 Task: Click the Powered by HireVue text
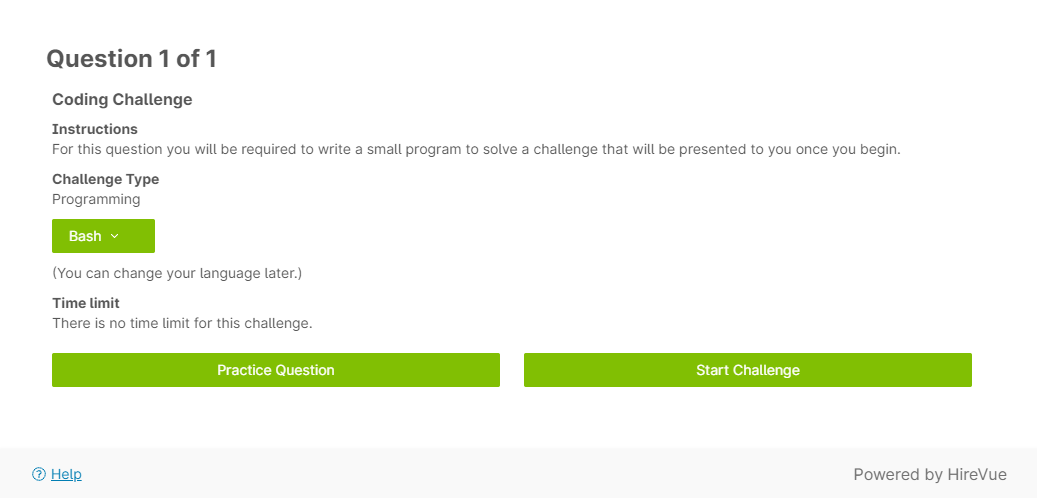click(x=930, y=474)
